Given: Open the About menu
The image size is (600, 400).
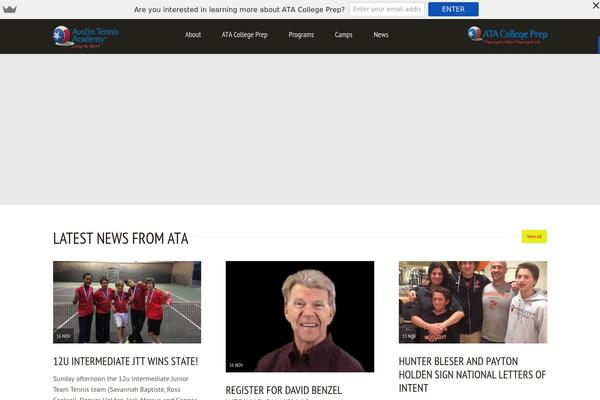Looking at the screenshot, I should (193, 35).
